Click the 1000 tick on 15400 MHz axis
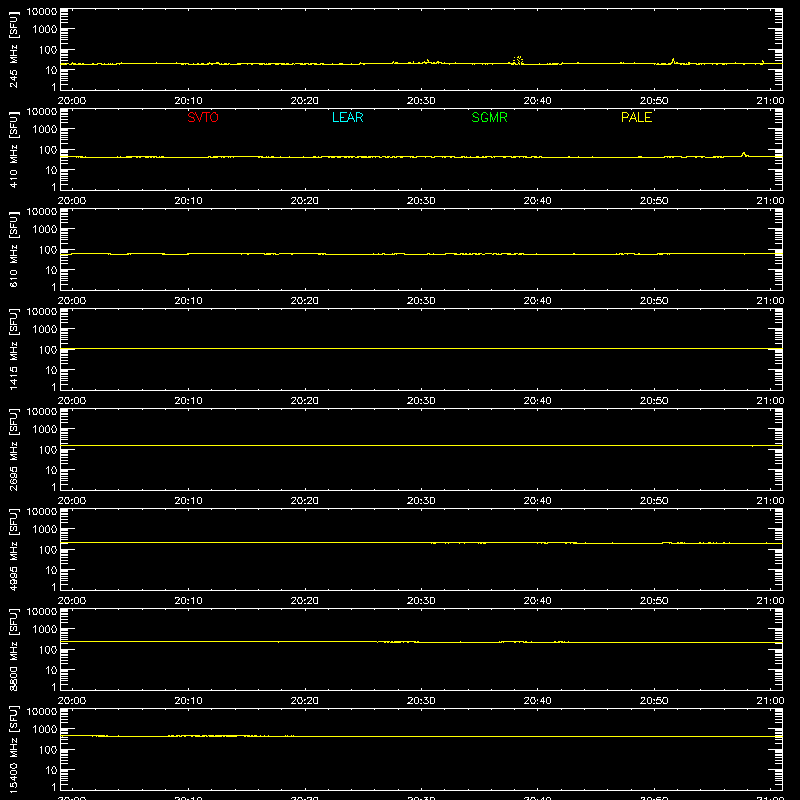 pos(45,730)
